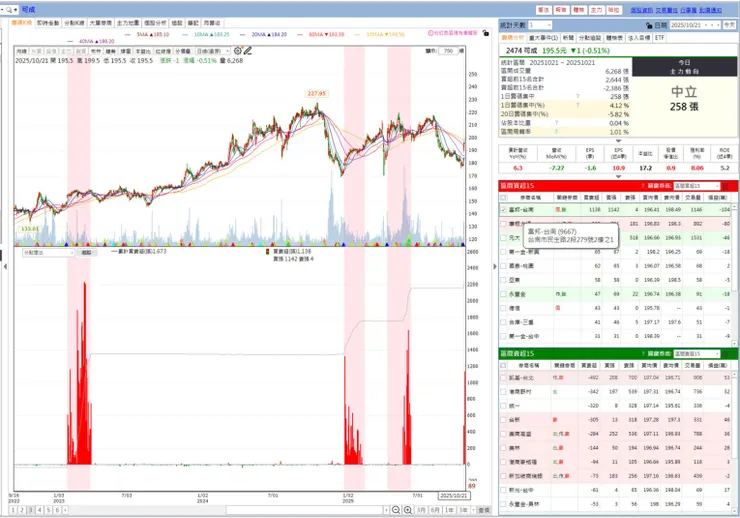Screen dimensions: 740x518
Task: Click help icon next to 1日籌碼集中
Action: pyautogui.click(x=578, y=96)
